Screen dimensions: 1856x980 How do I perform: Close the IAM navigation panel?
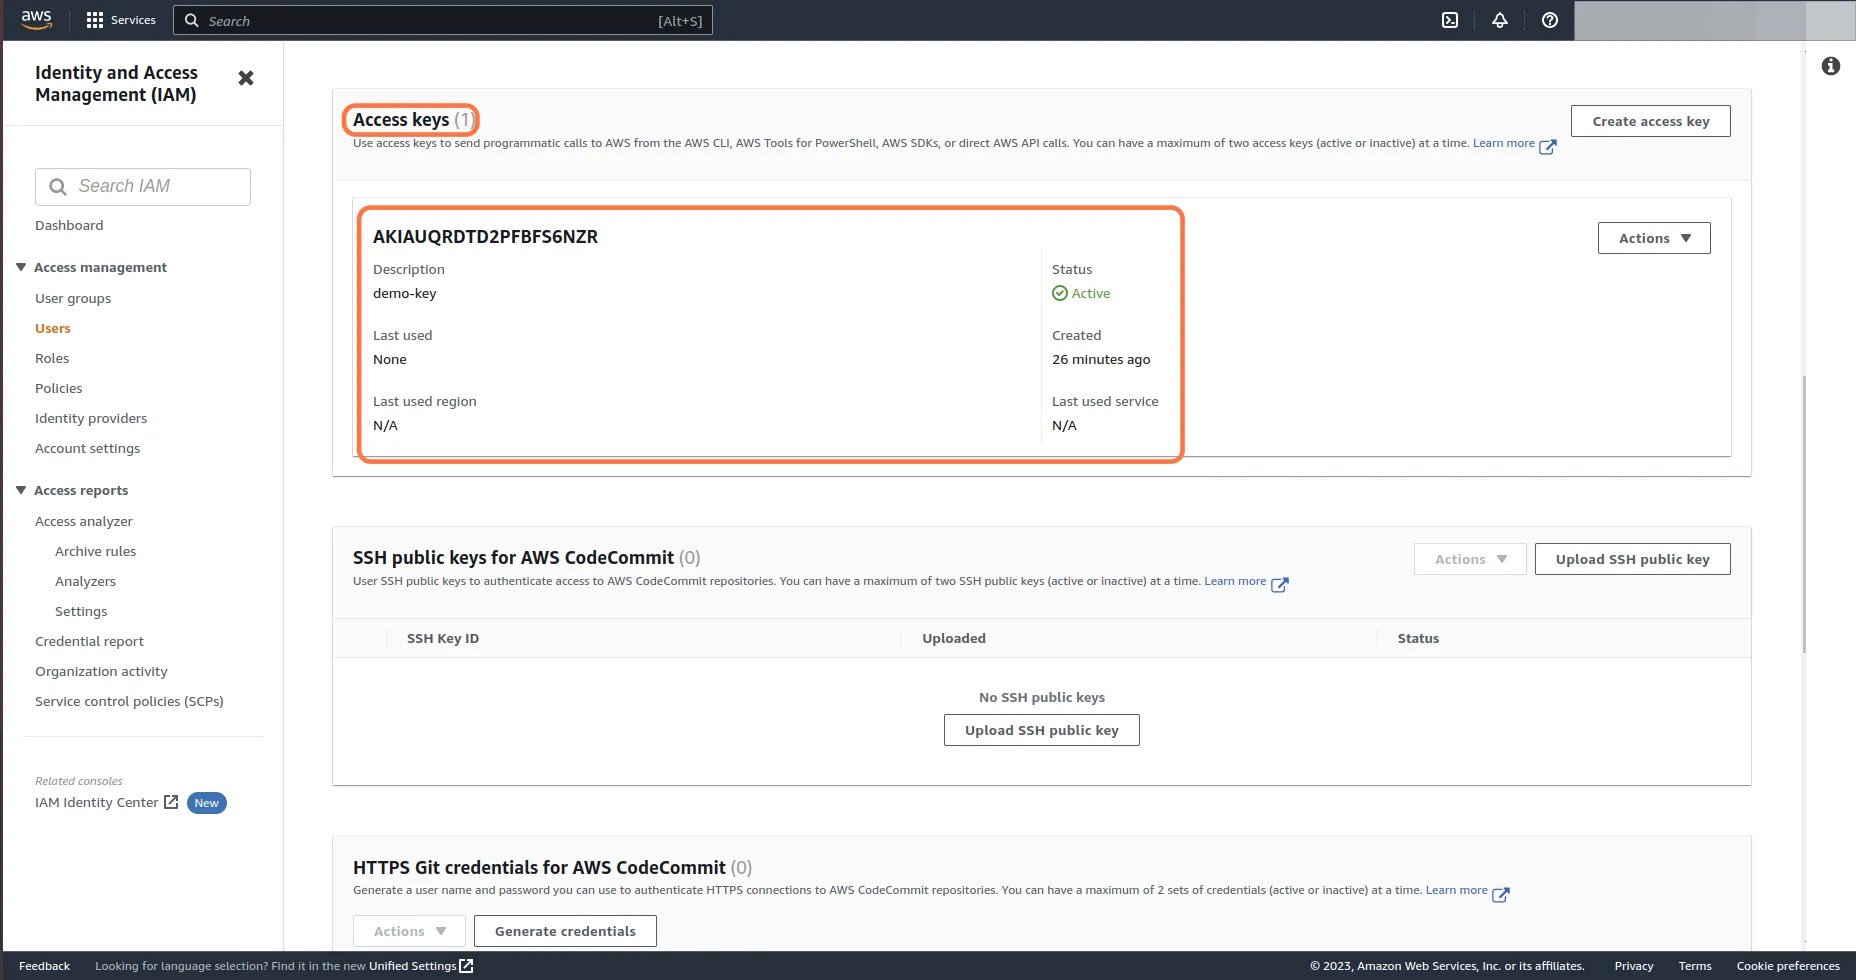[245, 77]
